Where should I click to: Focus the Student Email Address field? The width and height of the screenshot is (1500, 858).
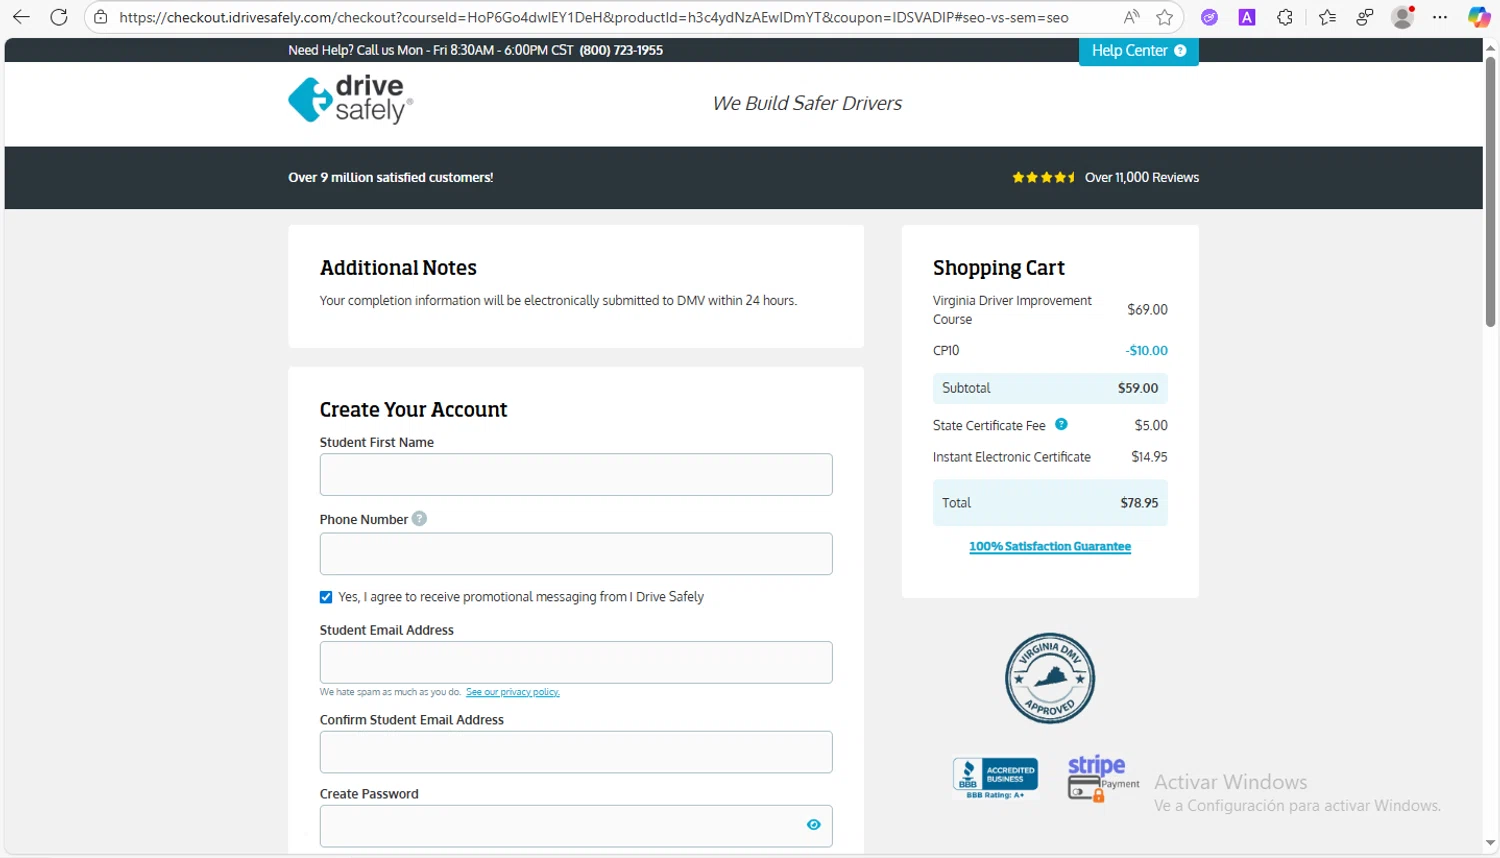point(576,663)
